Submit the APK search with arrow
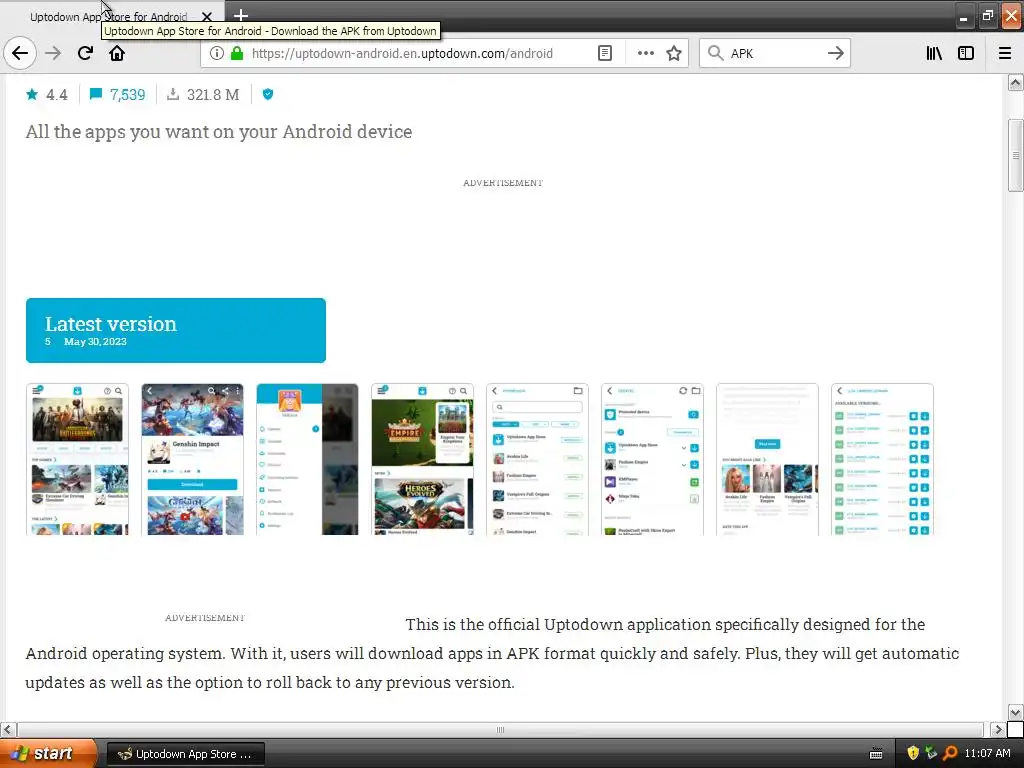This screenshot has width=1024, height=768. point(835,54)
